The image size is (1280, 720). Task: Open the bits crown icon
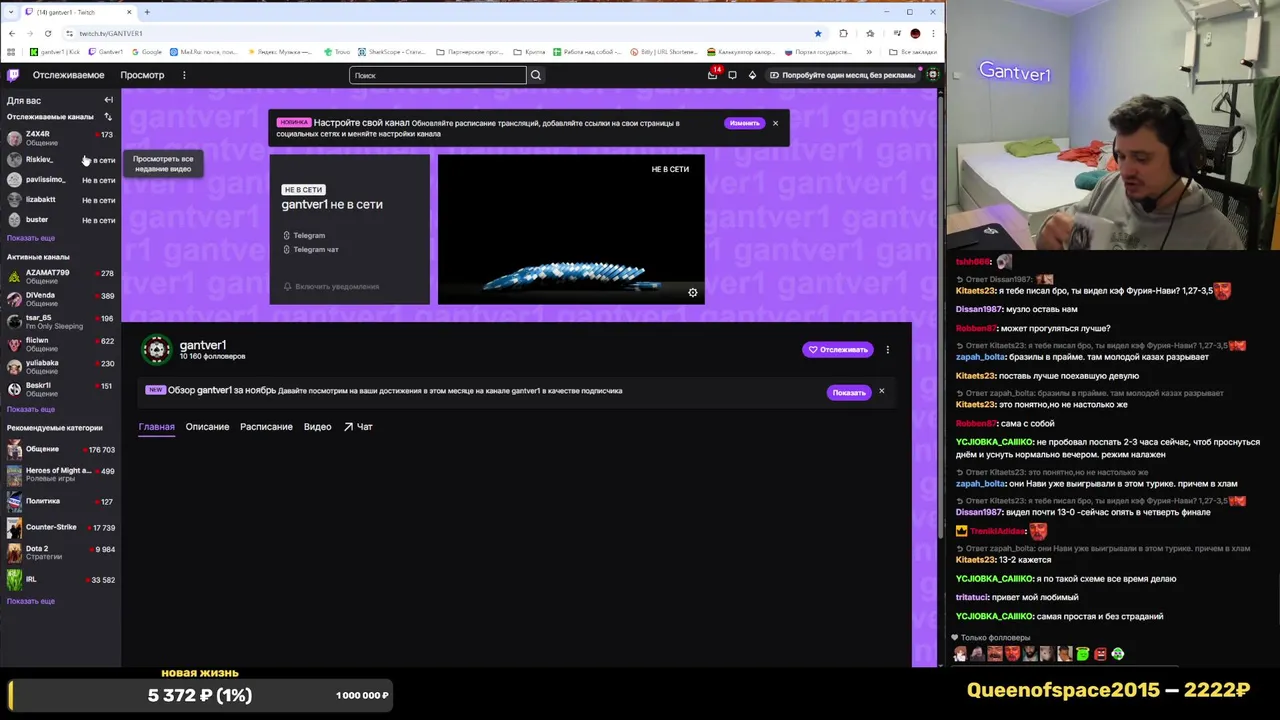[752, 75]
